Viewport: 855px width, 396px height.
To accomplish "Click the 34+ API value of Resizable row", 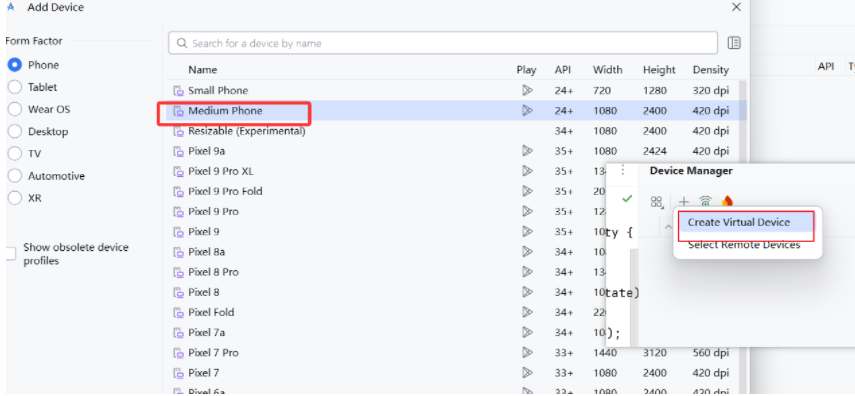I will click(564, 131).
